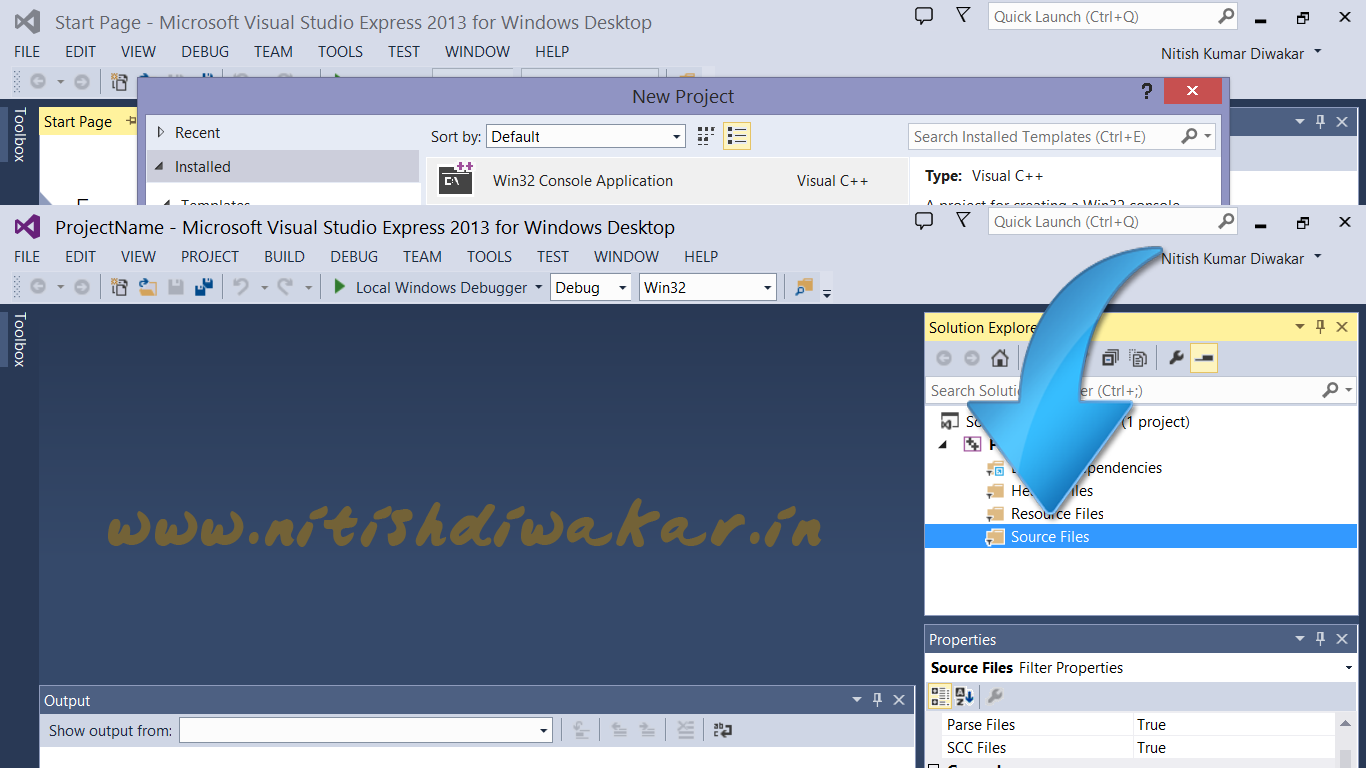This screenshot has width=1366, height=768.
Task: Click the notifications filter icon in ProjectName window
Action: click(962, 221)
